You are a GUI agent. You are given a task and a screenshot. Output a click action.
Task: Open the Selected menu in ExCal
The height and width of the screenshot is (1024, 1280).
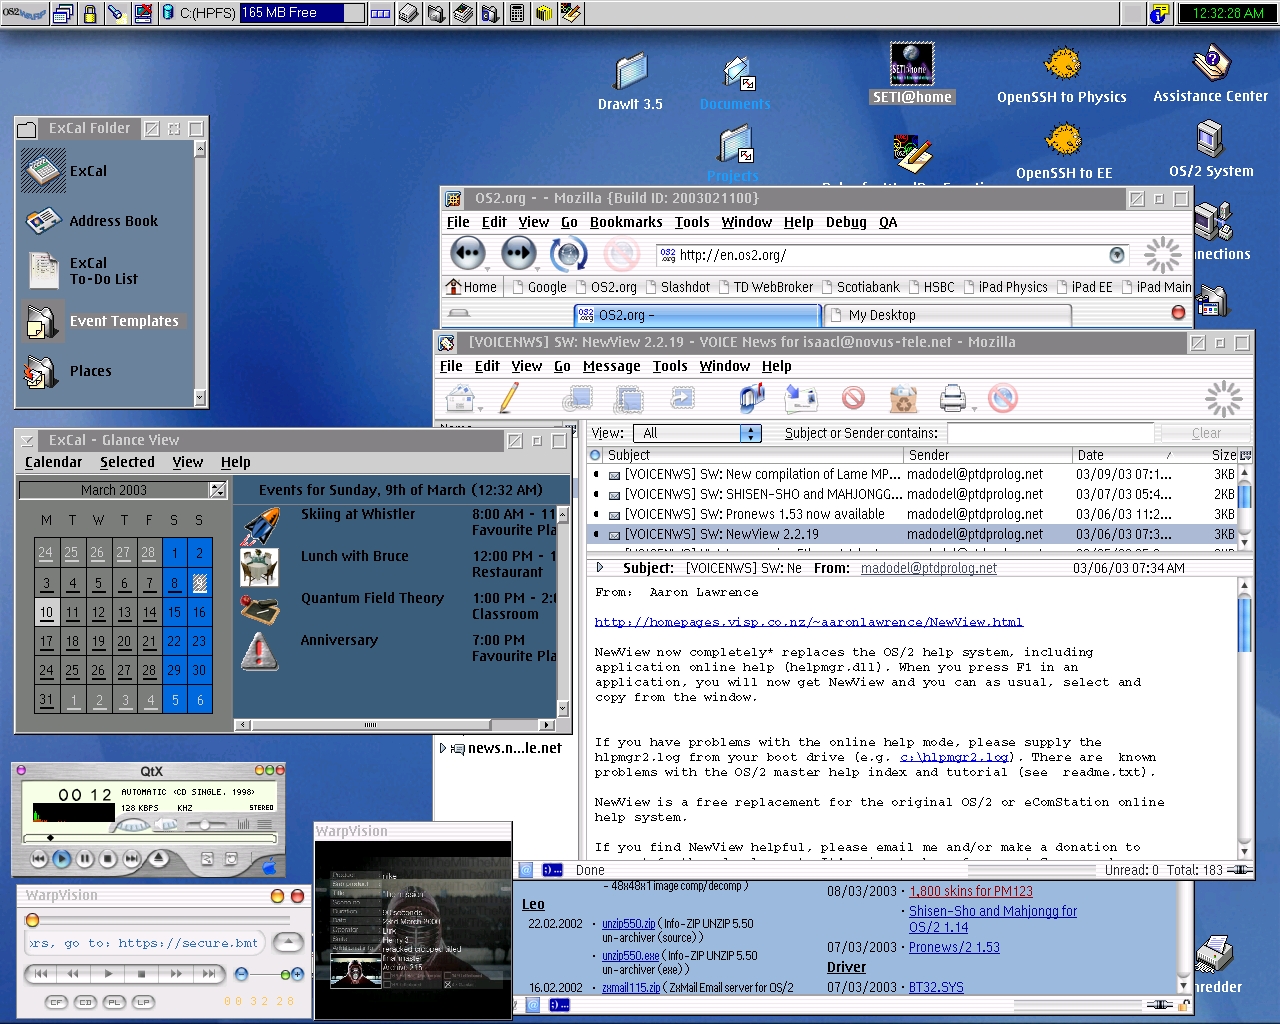pyautogui.click(x=127, y=462)
